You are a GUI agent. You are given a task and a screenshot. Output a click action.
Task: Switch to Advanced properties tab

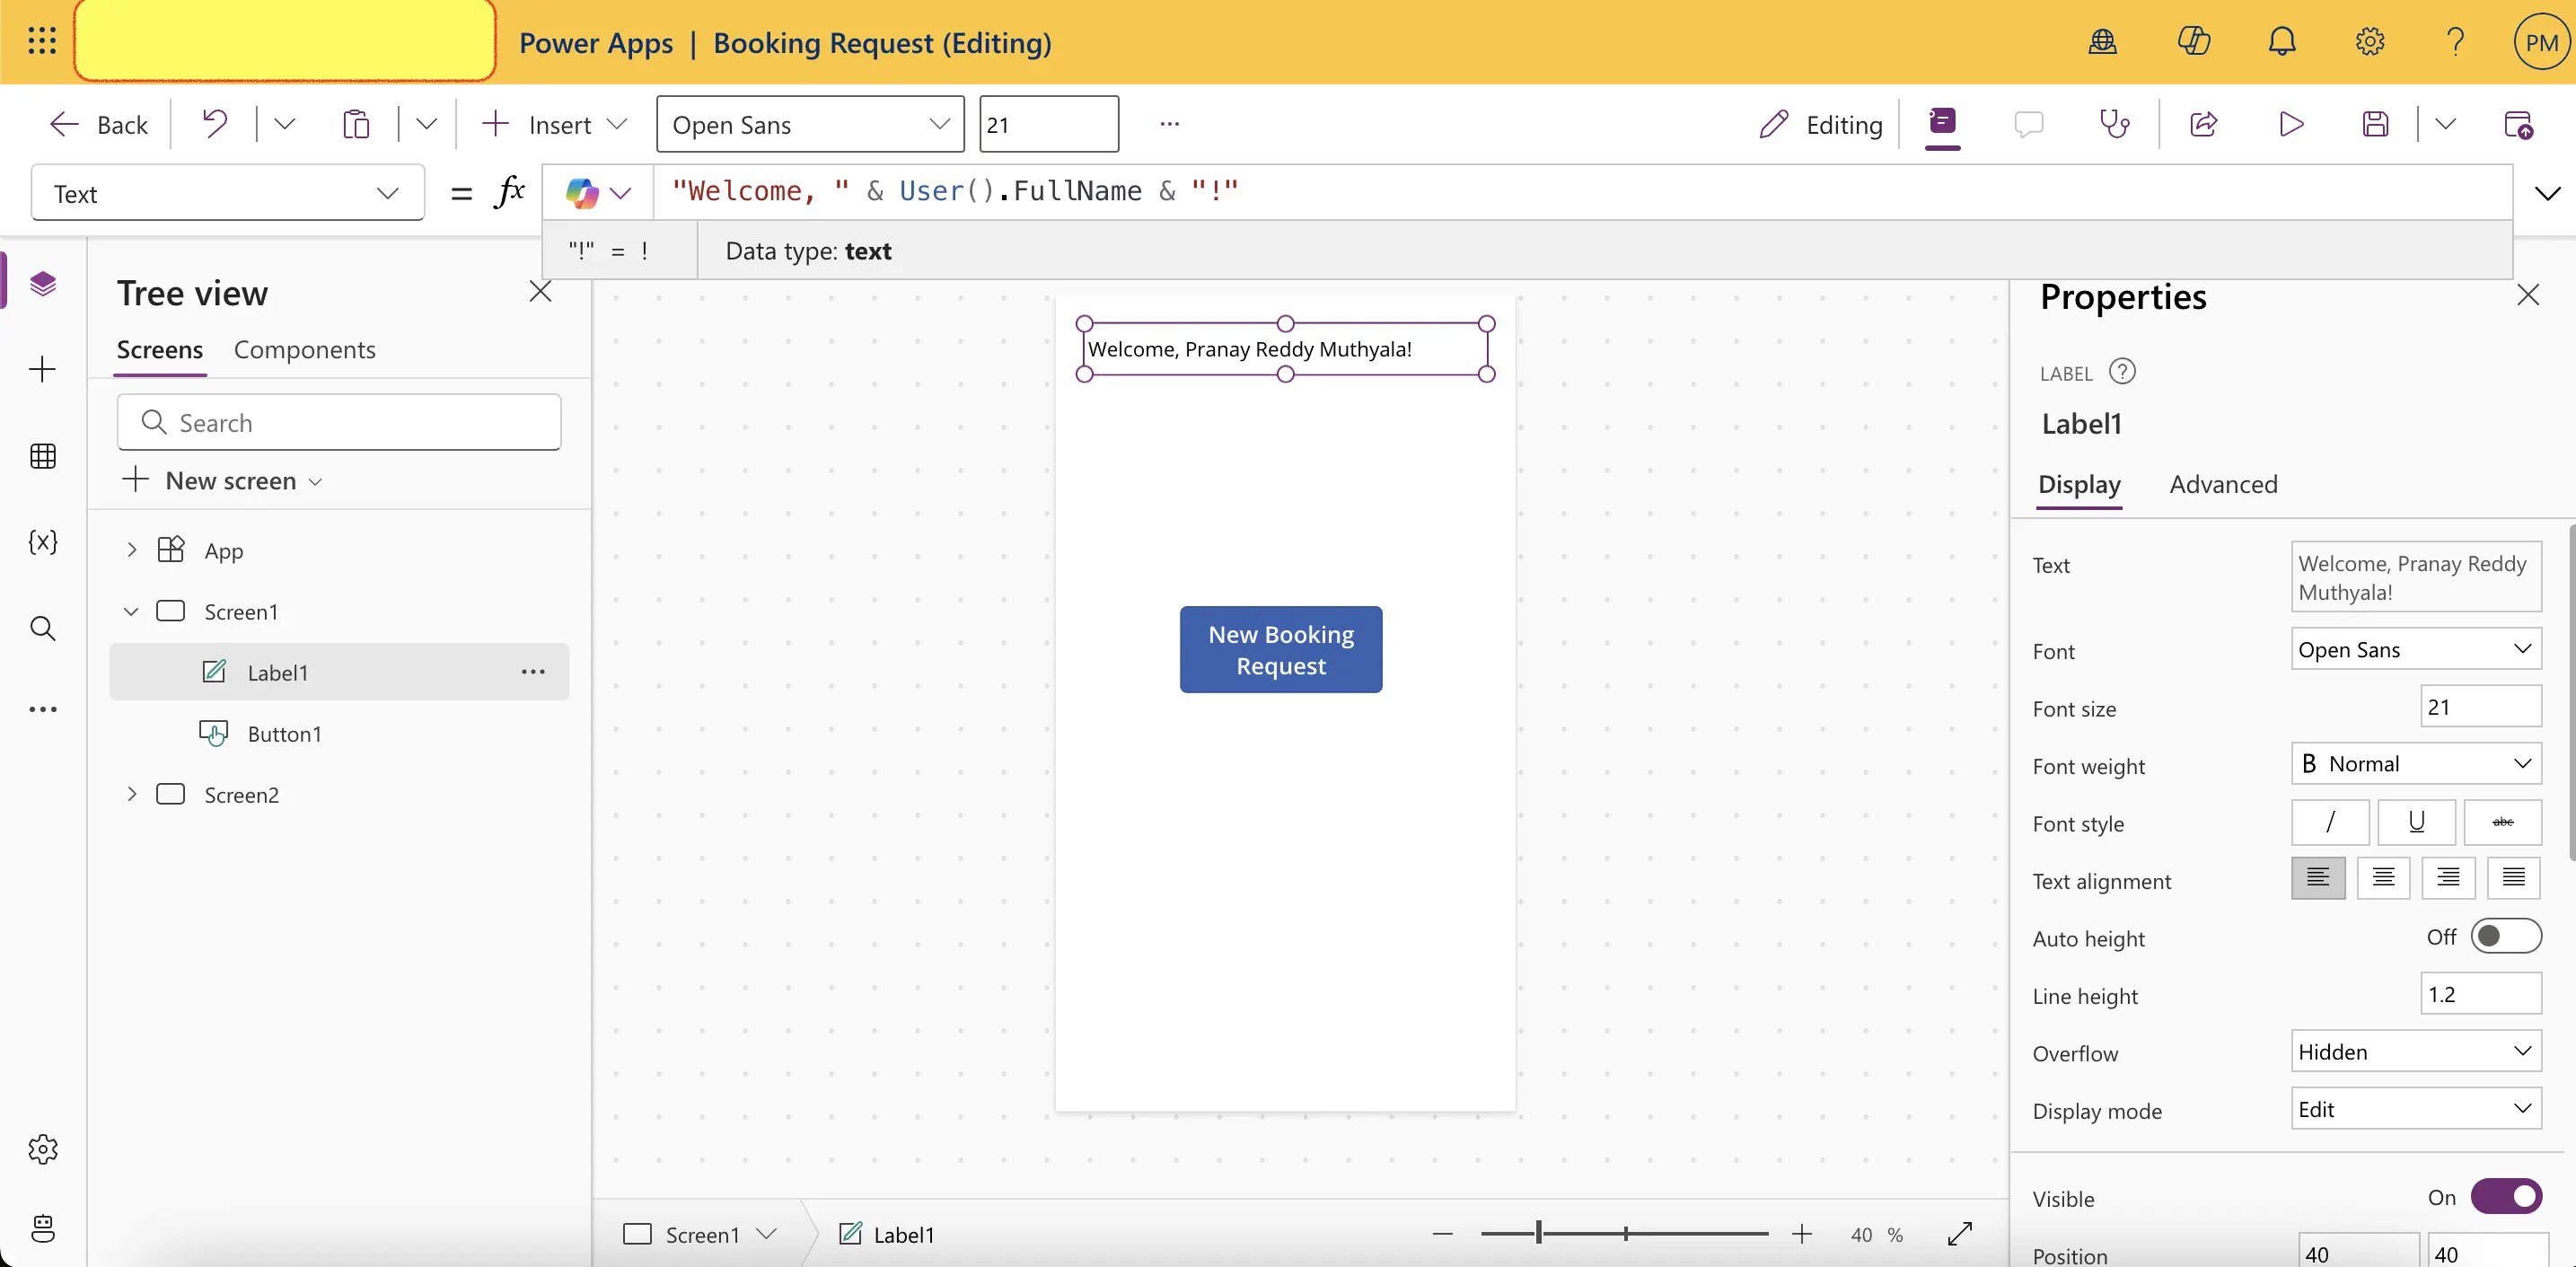(2223, 483)
